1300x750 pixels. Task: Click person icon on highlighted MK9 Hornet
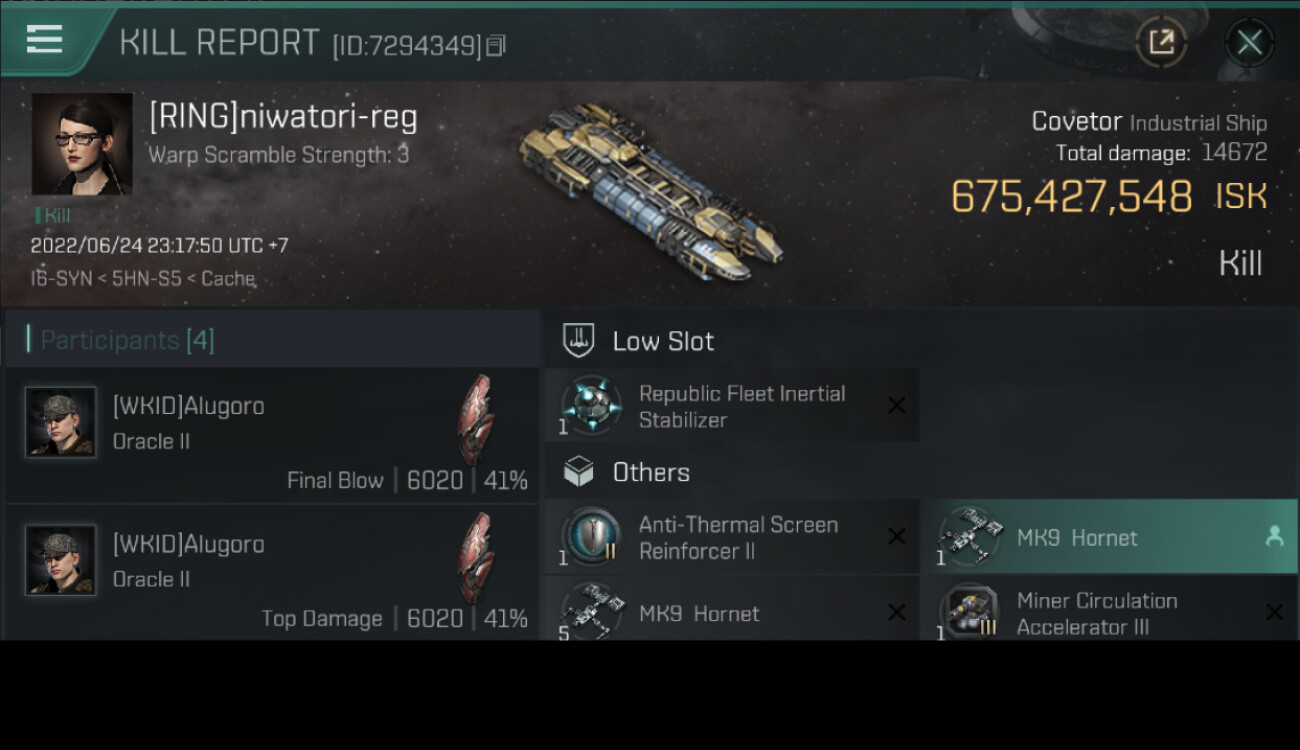[1274, 537]
